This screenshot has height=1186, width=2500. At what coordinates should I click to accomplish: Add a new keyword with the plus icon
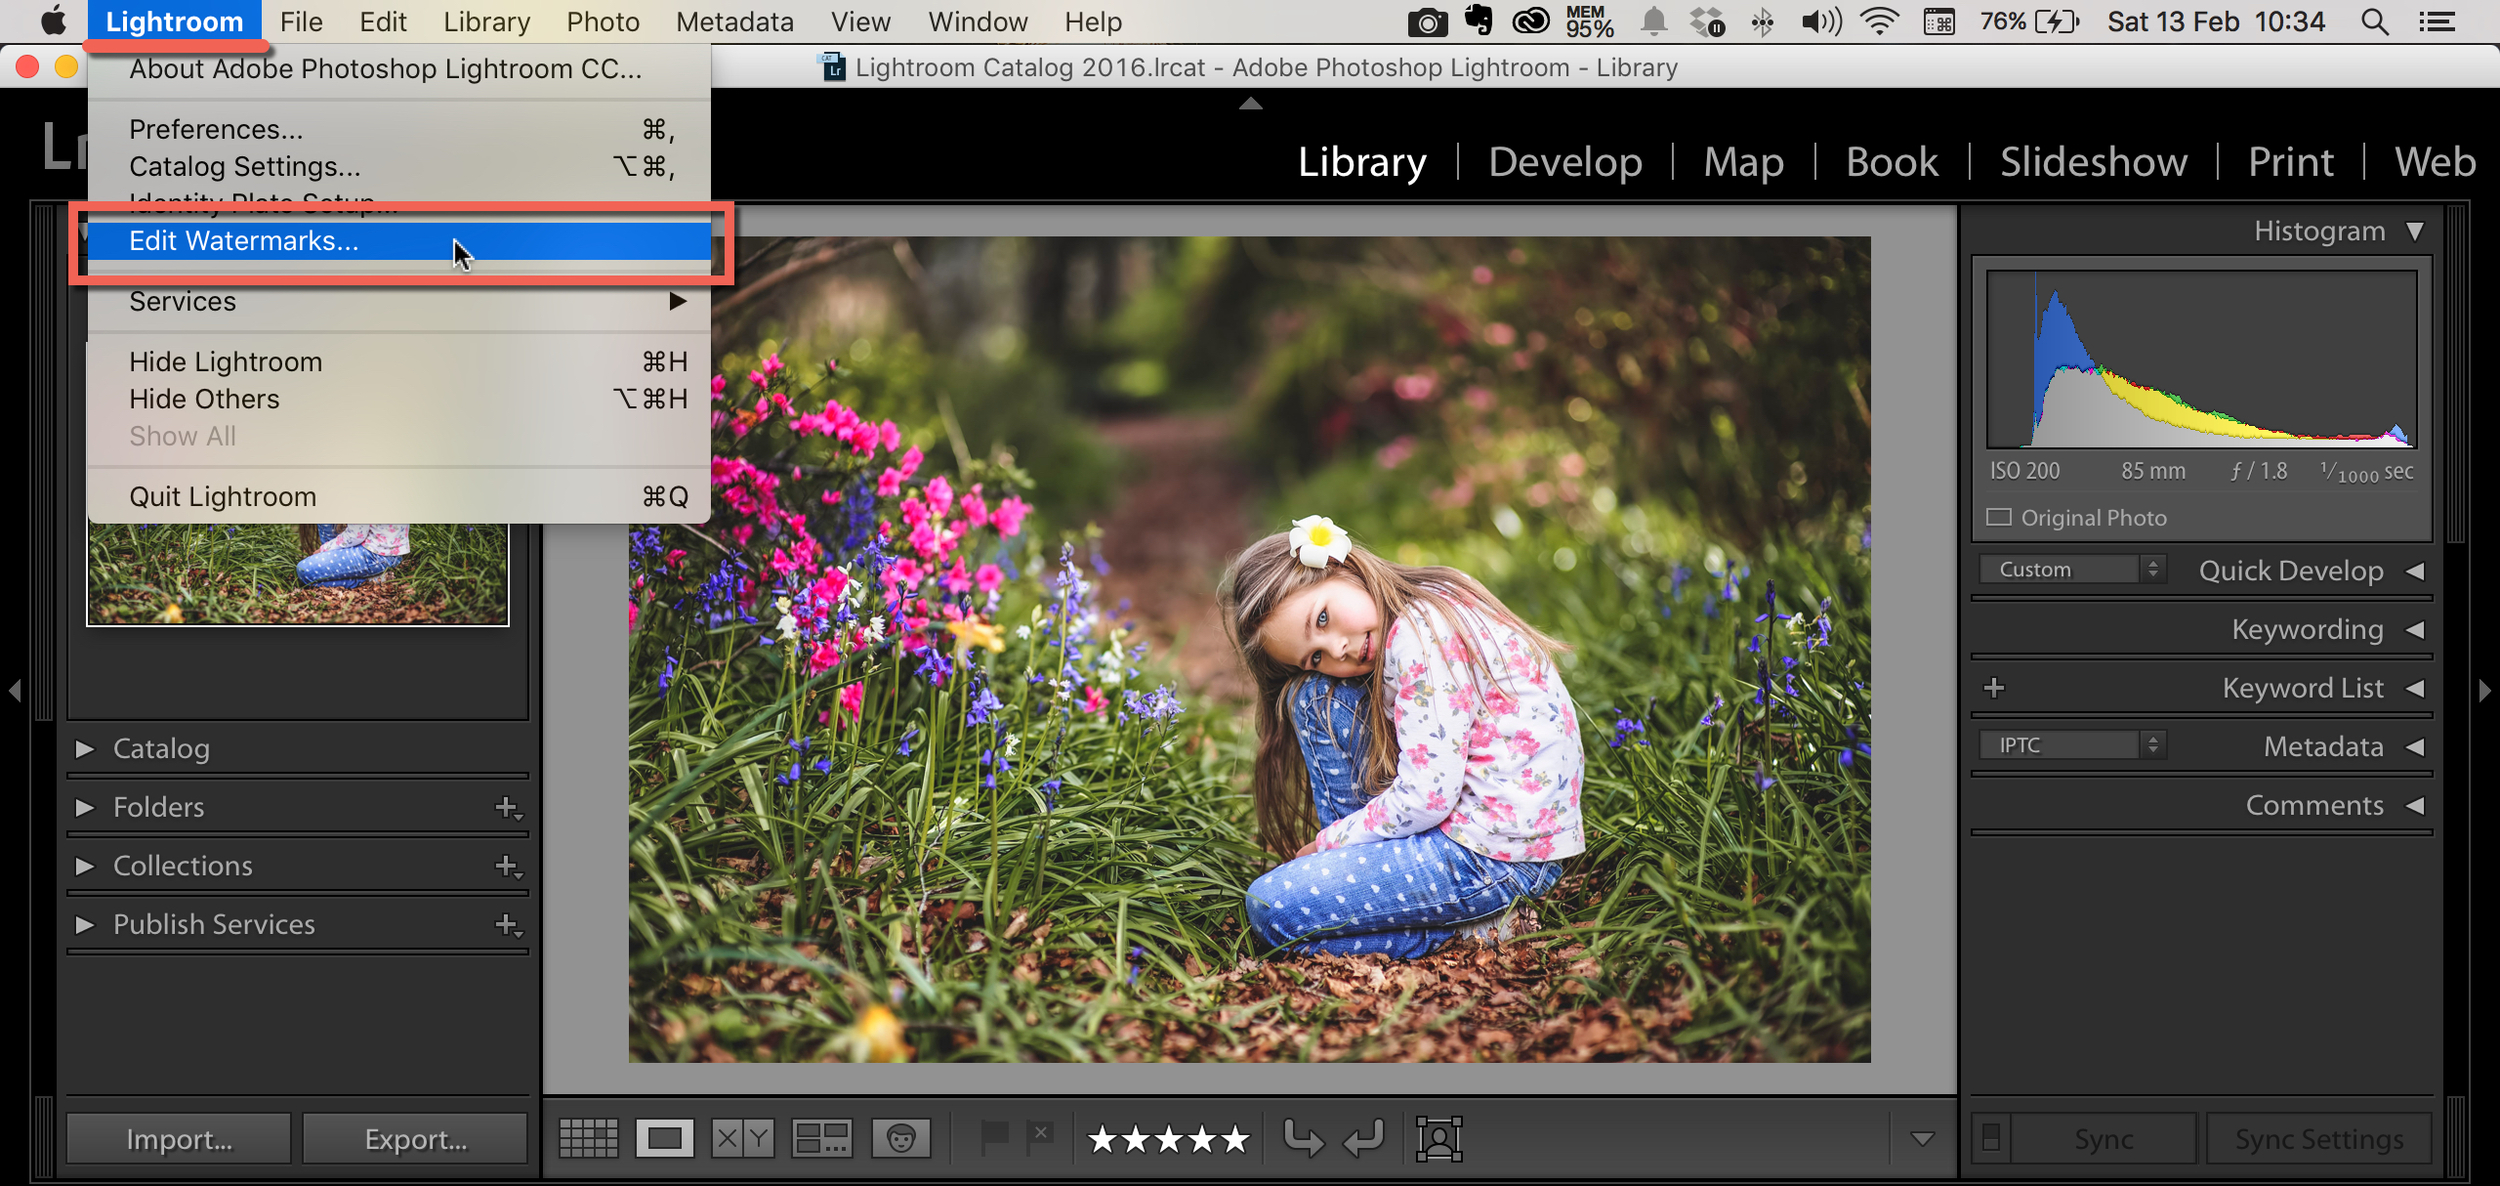click(x=1995, y=687)
